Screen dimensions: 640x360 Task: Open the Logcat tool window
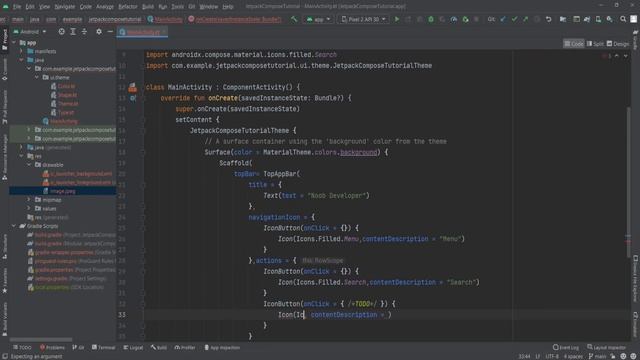tap(133, 347)
